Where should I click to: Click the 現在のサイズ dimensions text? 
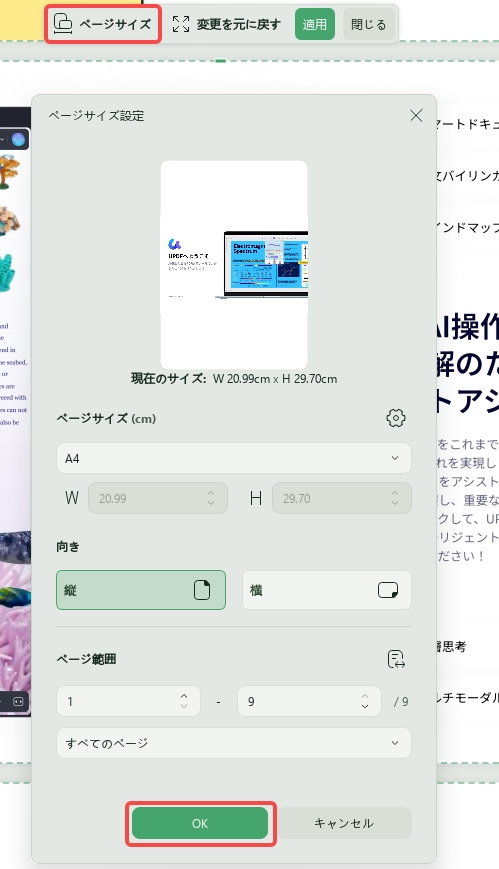(x=234, y=379)
